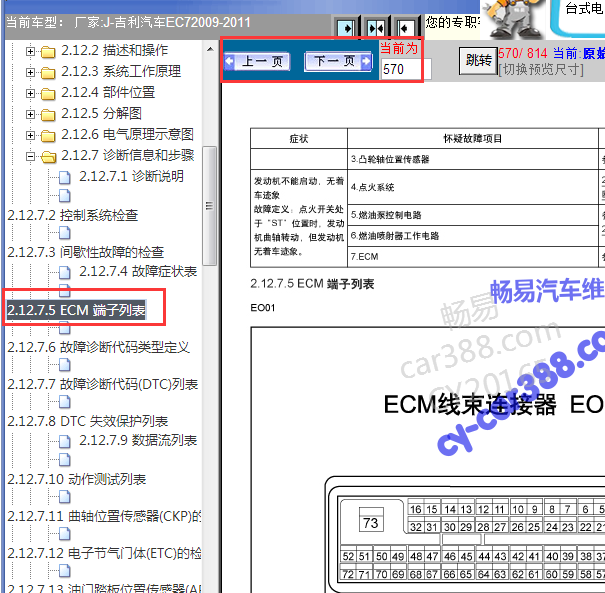Click the double-arrow panel toolbar icon
This screenshot has width=605, height=593.
[376, 28]
